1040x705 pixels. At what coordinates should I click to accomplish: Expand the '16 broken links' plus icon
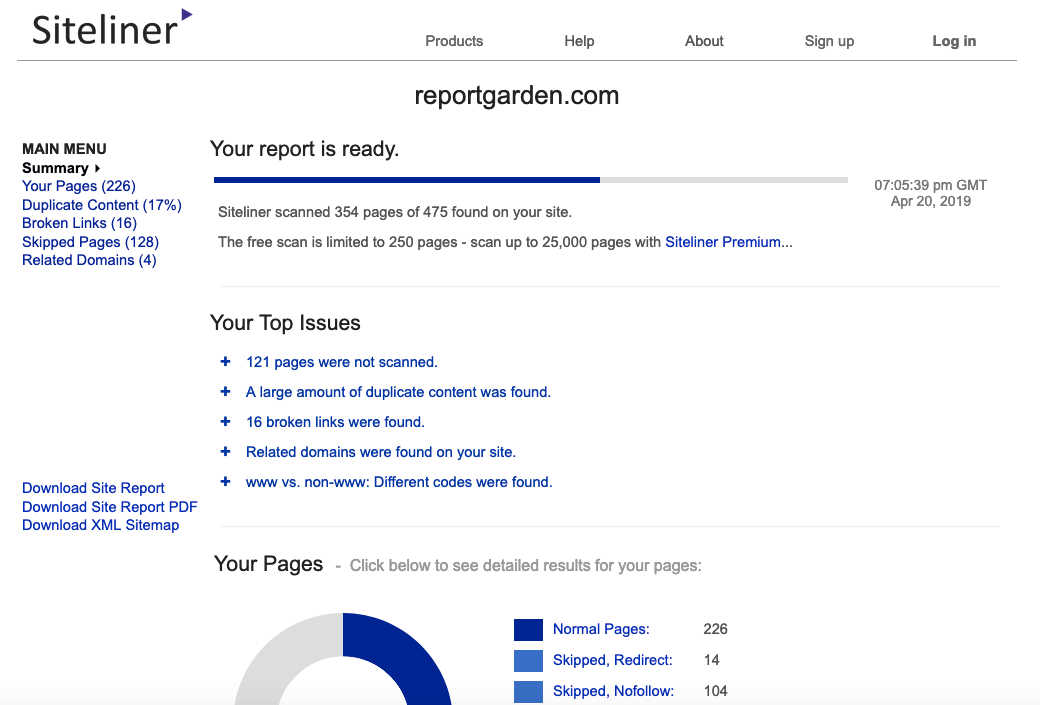click(x=226, y=421)
